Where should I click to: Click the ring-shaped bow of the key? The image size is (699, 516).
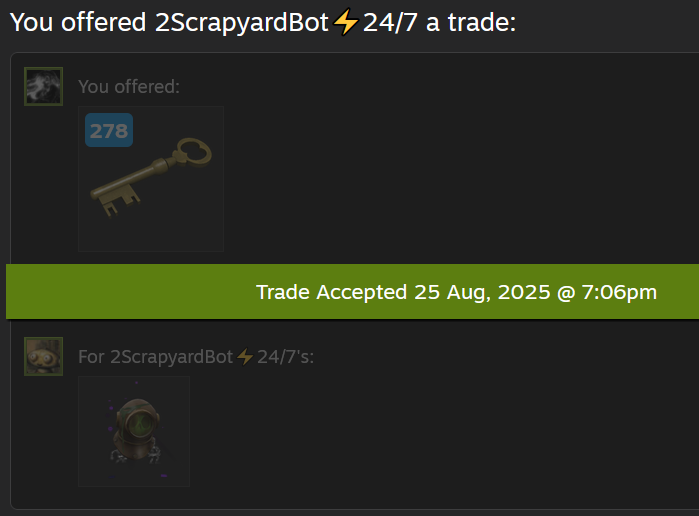193,152
